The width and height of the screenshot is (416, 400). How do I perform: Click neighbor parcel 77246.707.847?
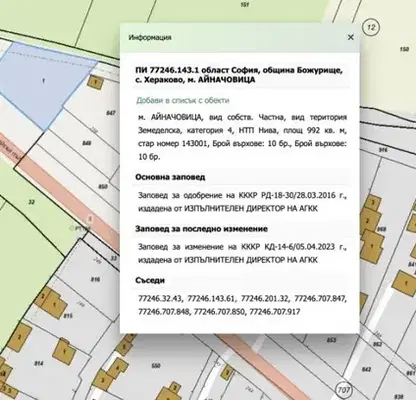(320, 298)
